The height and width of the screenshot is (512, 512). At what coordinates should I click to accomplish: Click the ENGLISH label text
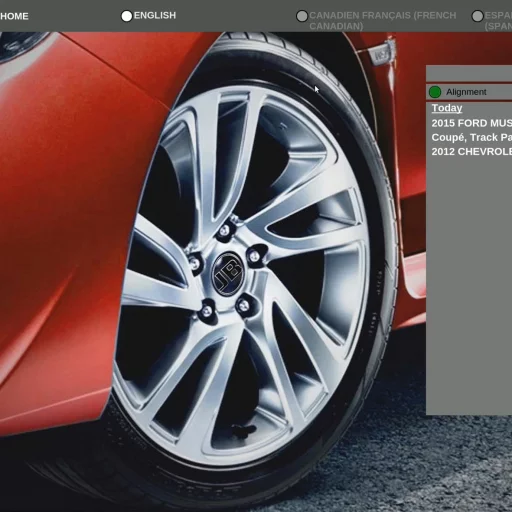coord(155,15)
